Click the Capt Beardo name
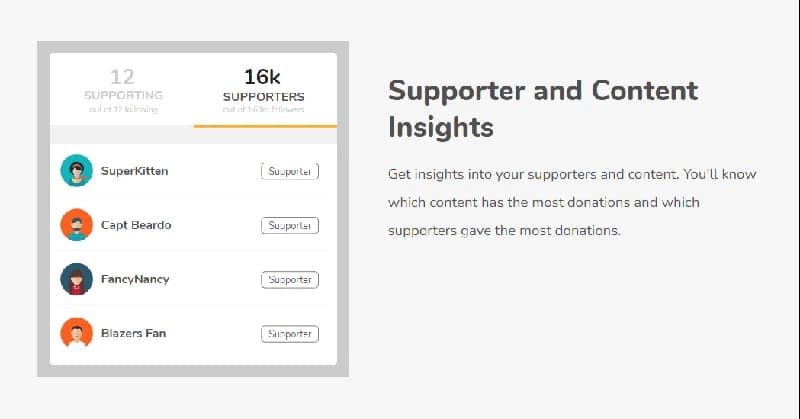Screen dimensions: 800x419 (136, 225)
